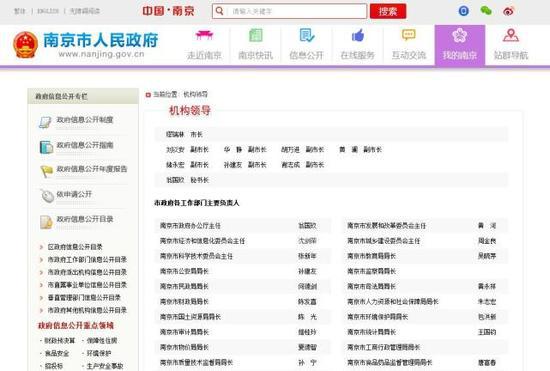Switch to the ENGLISH version

point(48,11)
